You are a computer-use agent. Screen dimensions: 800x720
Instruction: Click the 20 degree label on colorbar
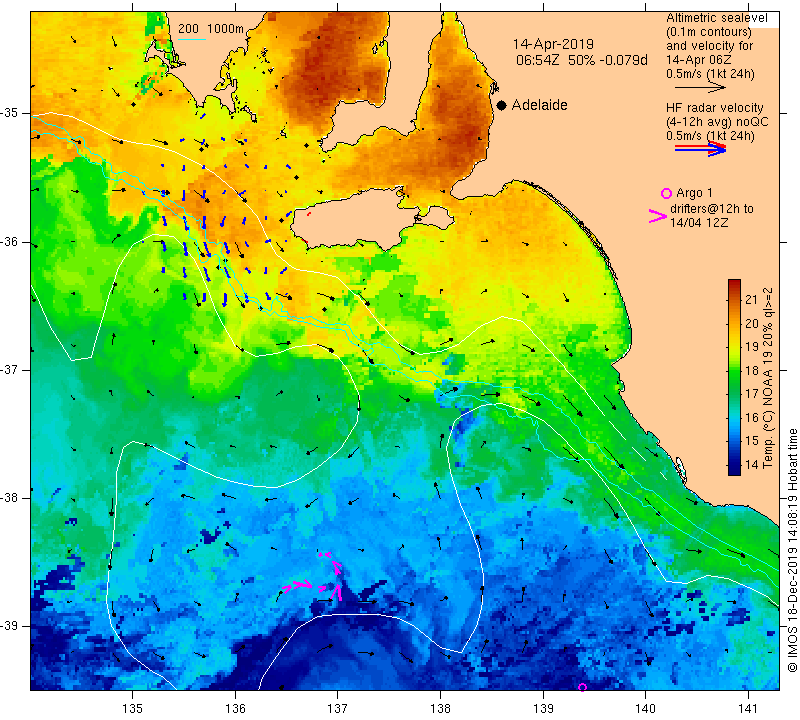tap(751, 324)
